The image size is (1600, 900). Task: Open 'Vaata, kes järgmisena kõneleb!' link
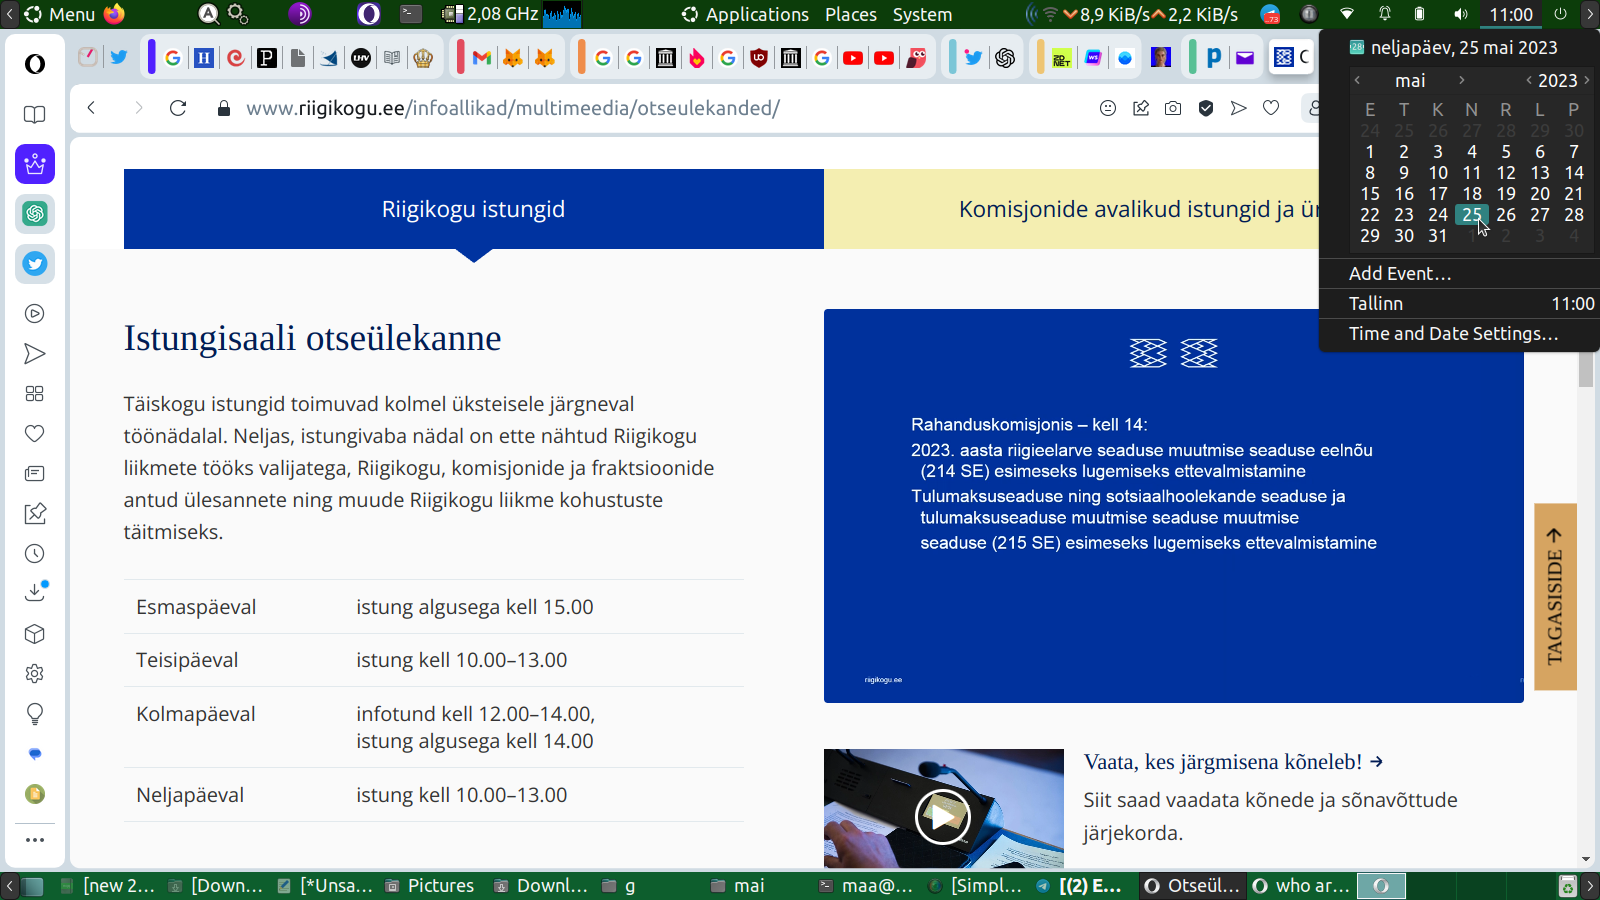[x=1233, y=762]
